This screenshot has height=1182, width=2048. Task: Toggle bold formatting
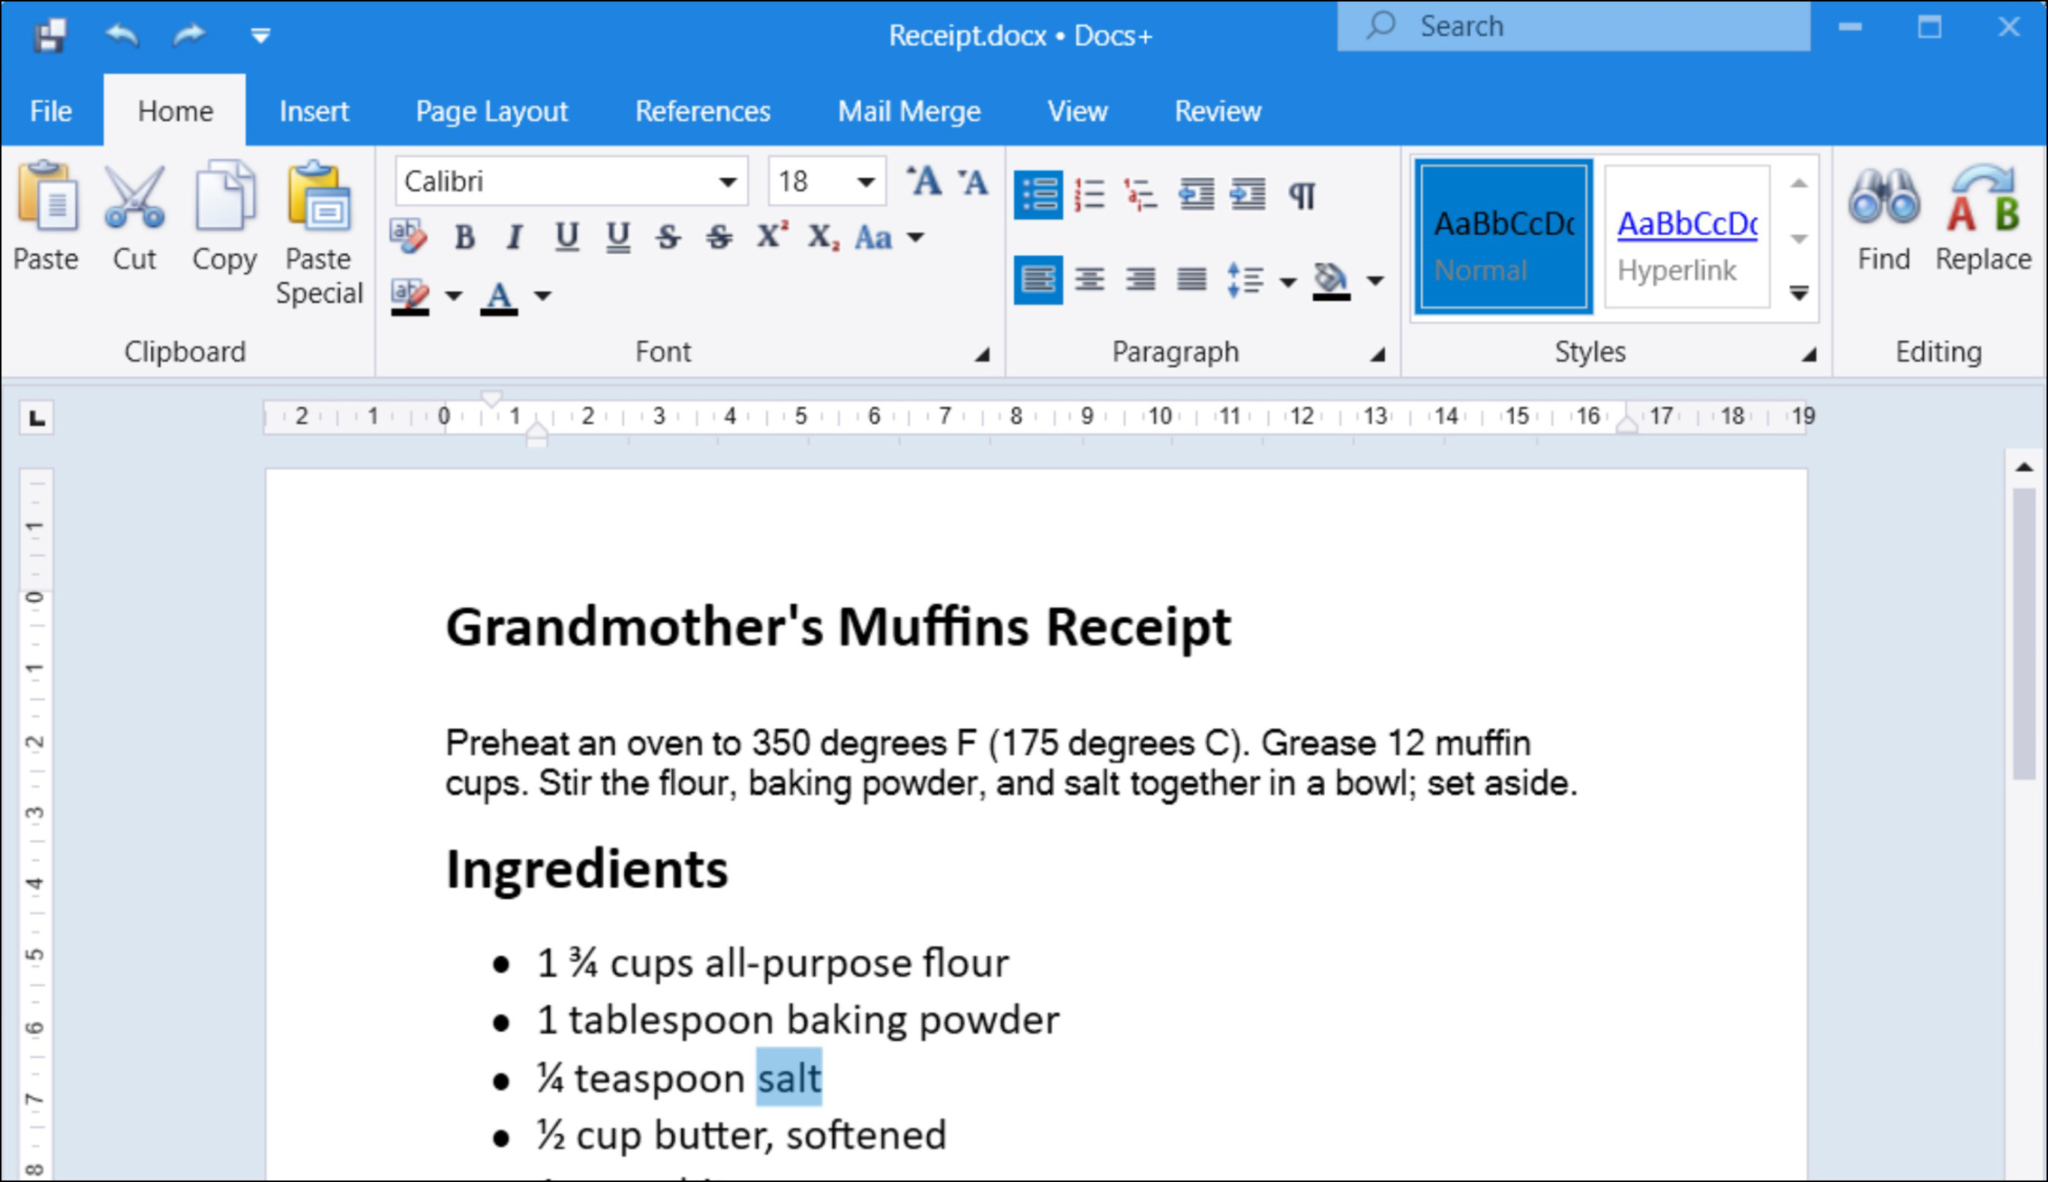464,237
